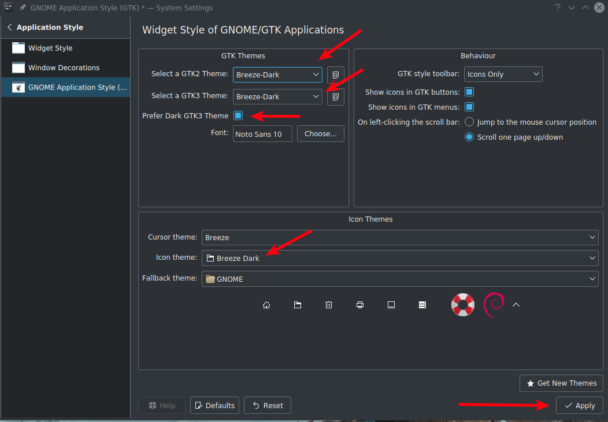Click the Application Style header text

tap(50, 27)
